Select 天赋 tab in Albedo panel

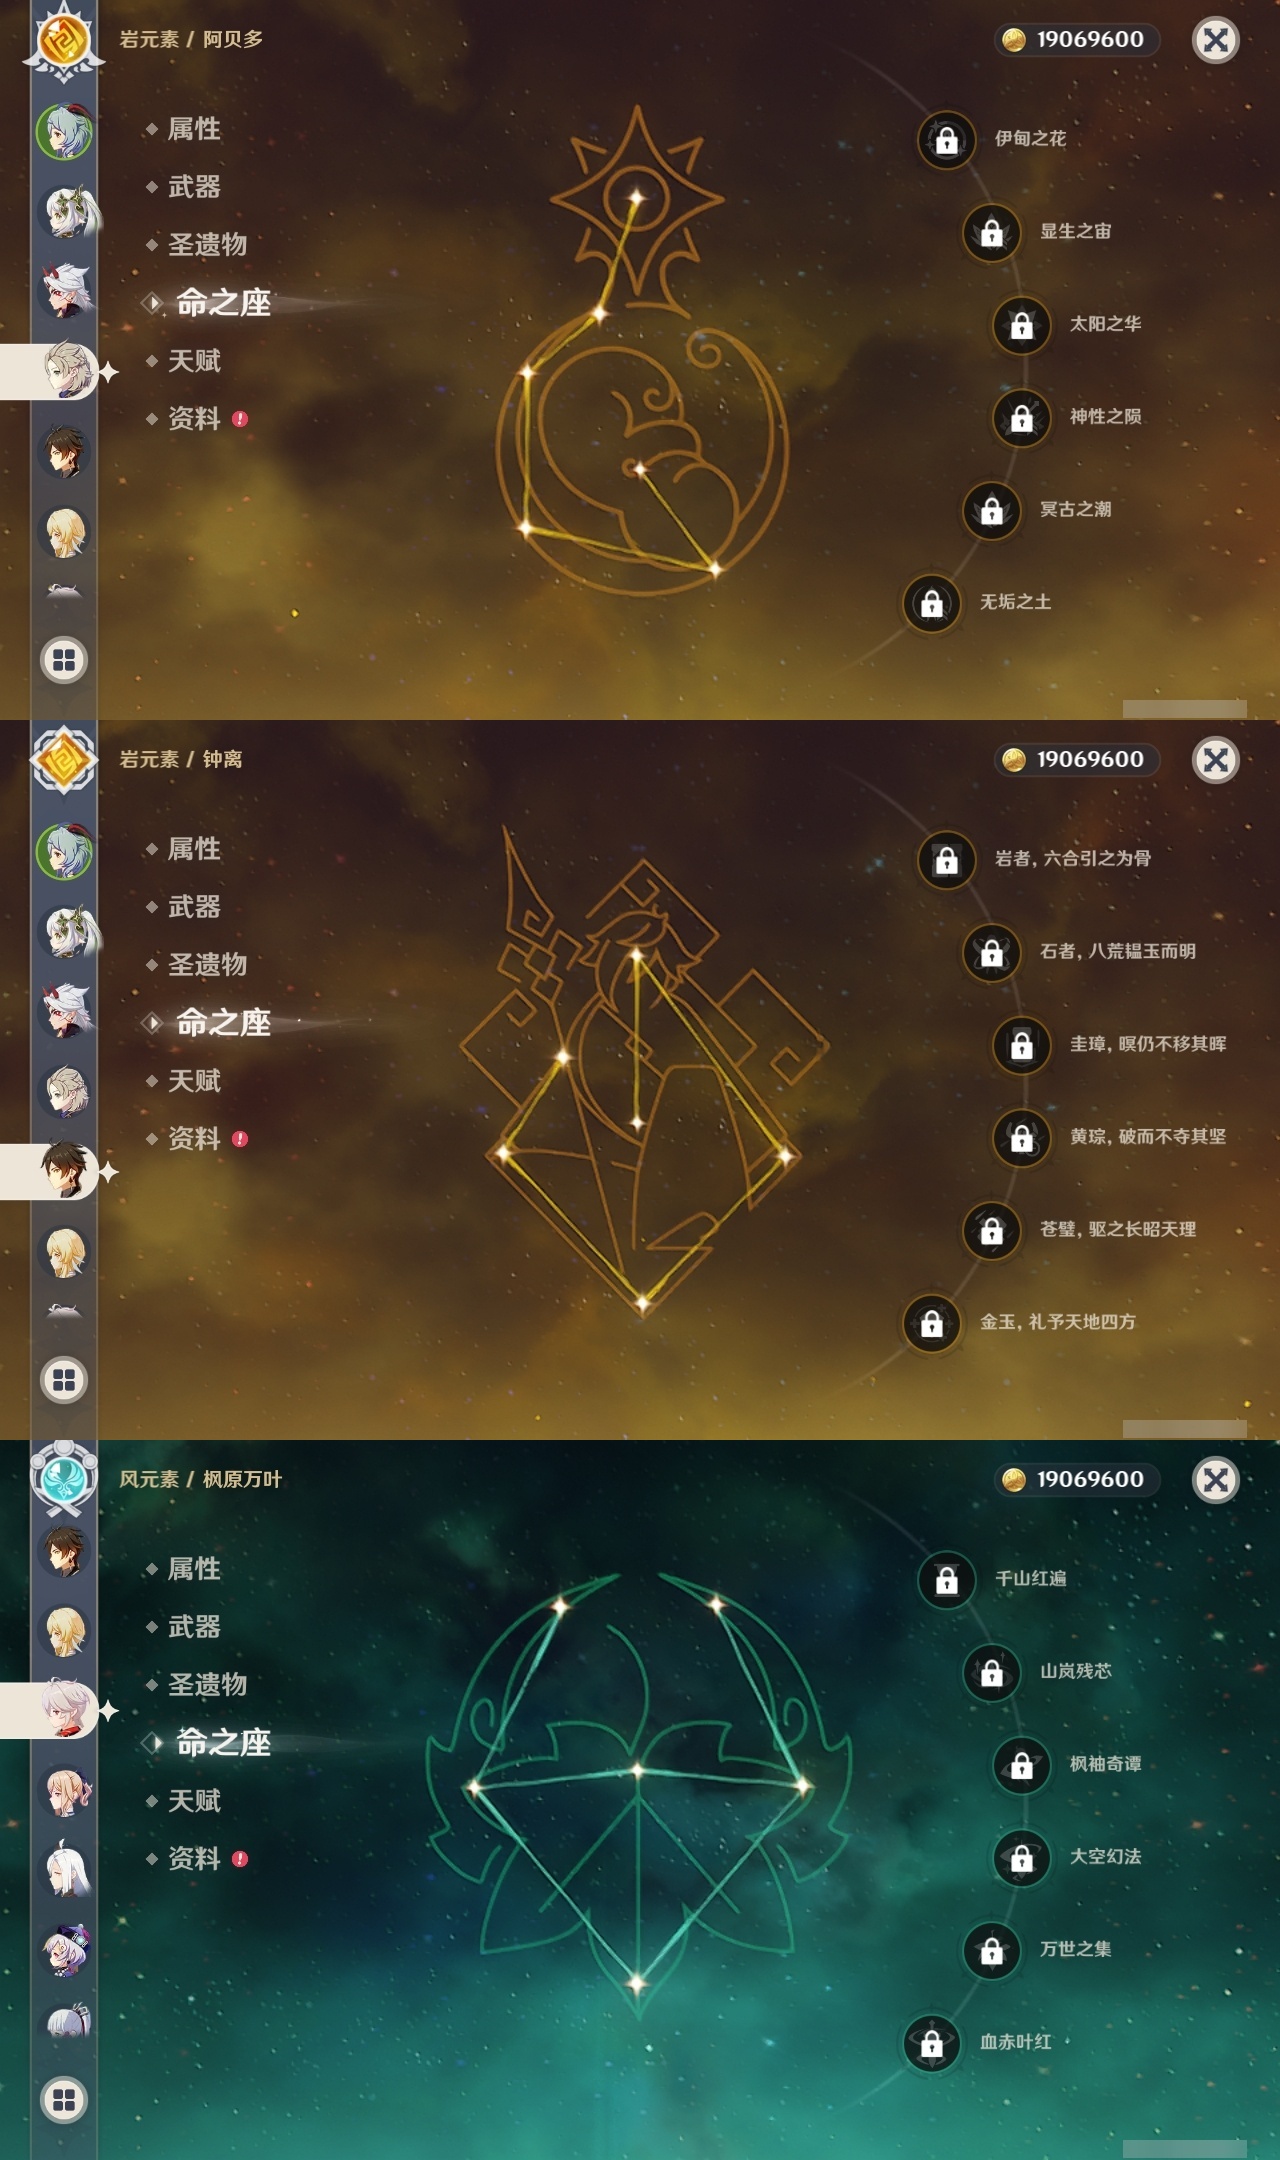point(194,361)
